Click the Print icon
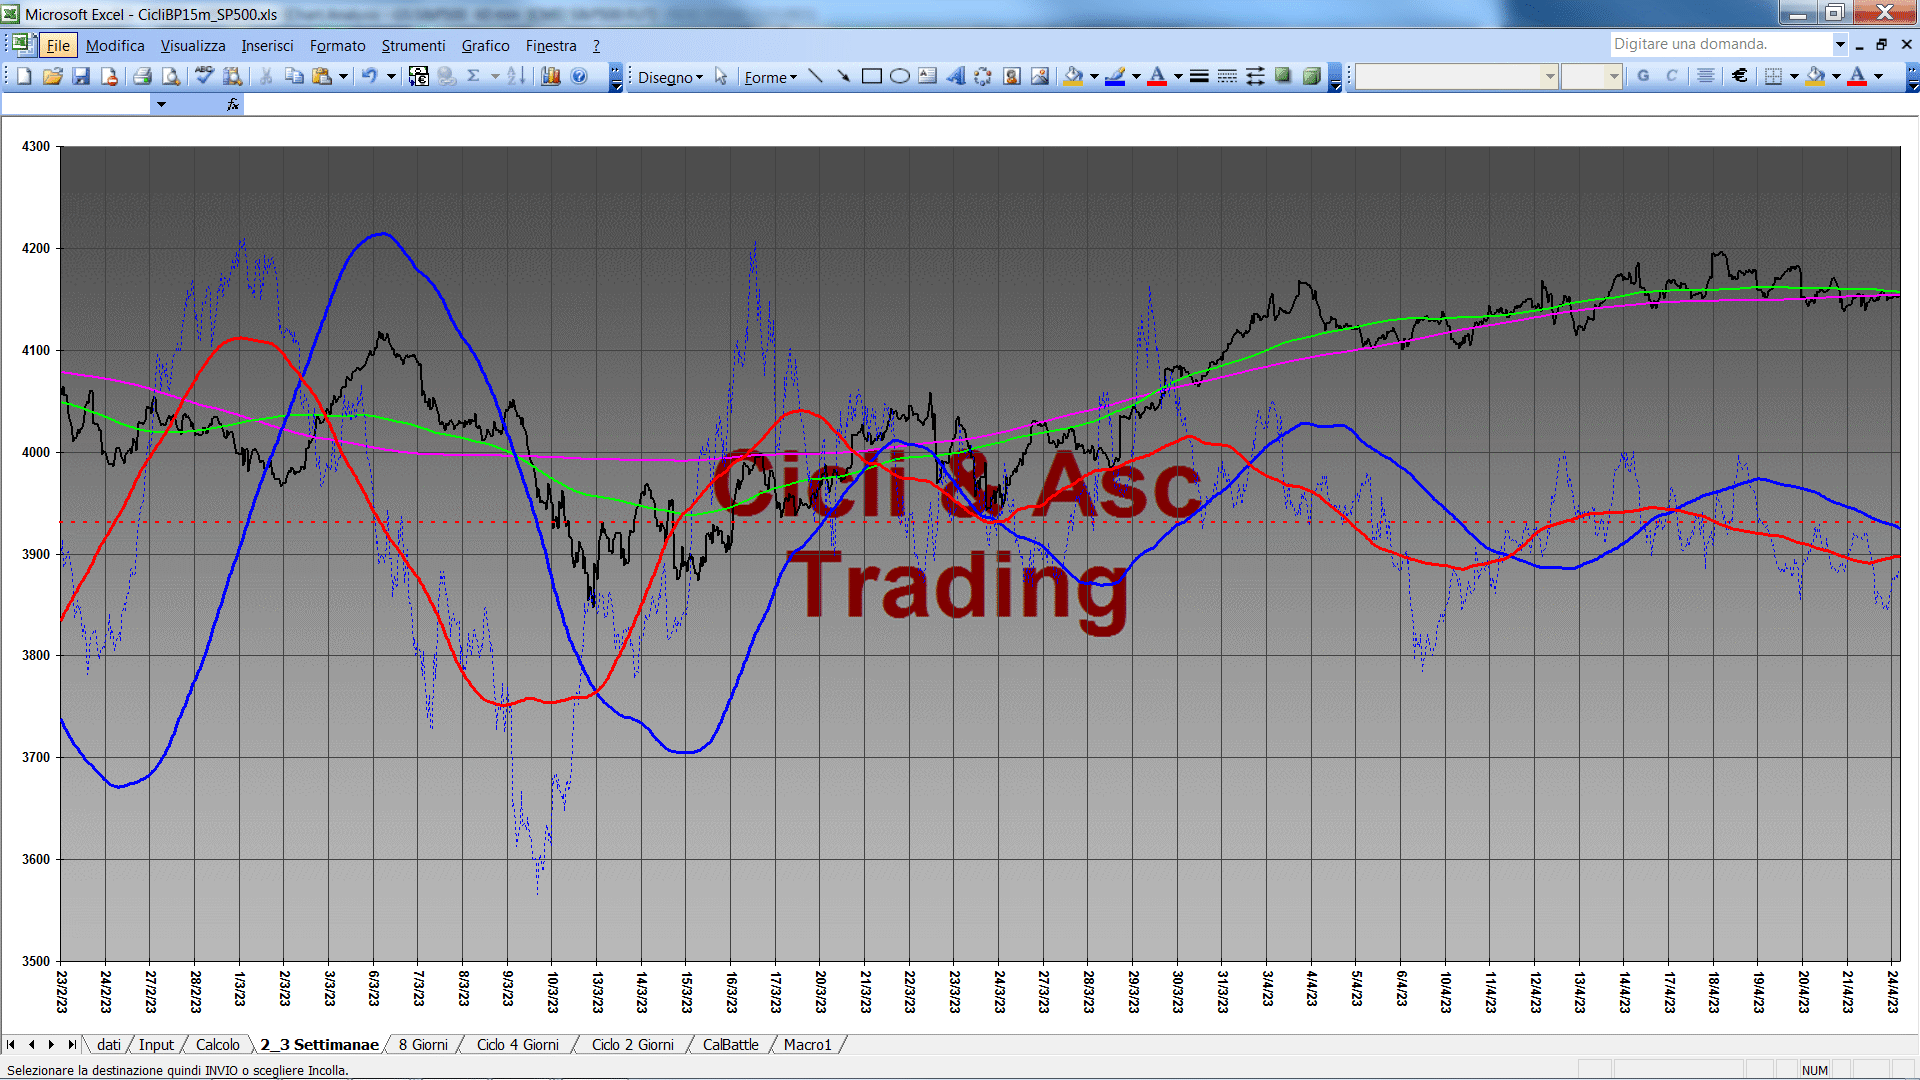This screenshot has height=1080, width=1920. pos(142,76)
